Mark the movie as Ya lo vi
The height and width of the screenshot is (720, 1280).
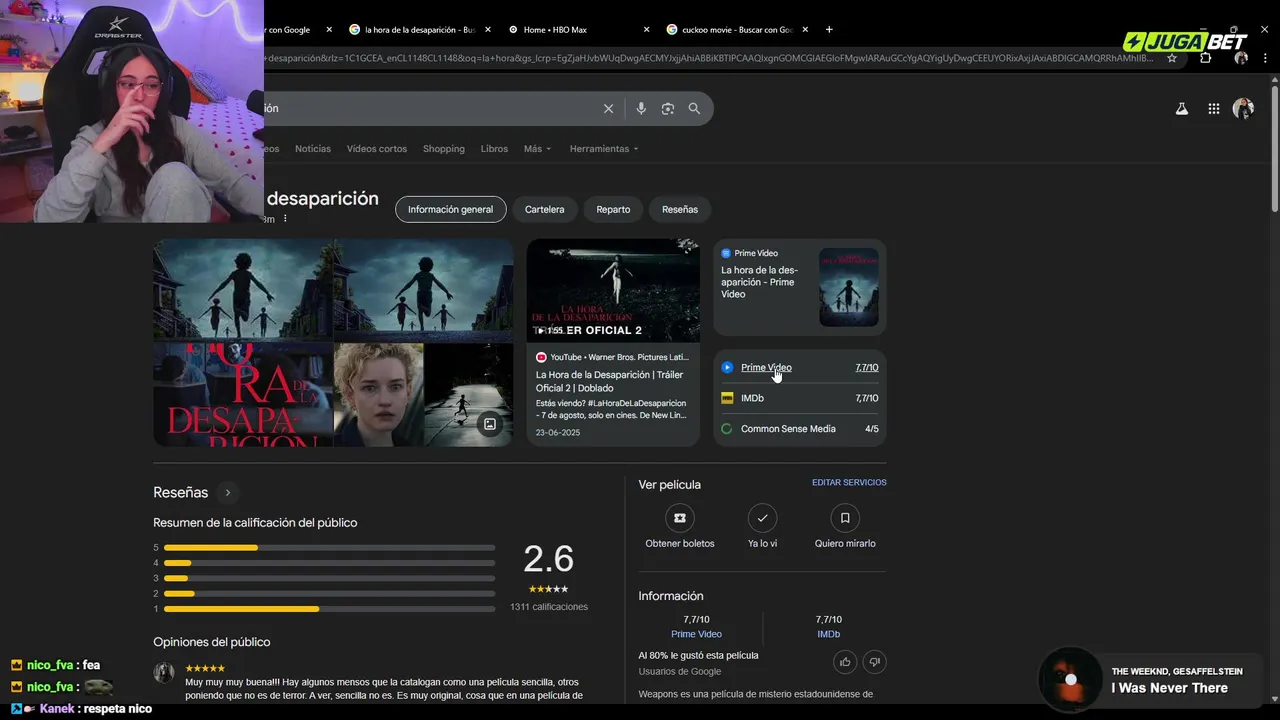762,517
